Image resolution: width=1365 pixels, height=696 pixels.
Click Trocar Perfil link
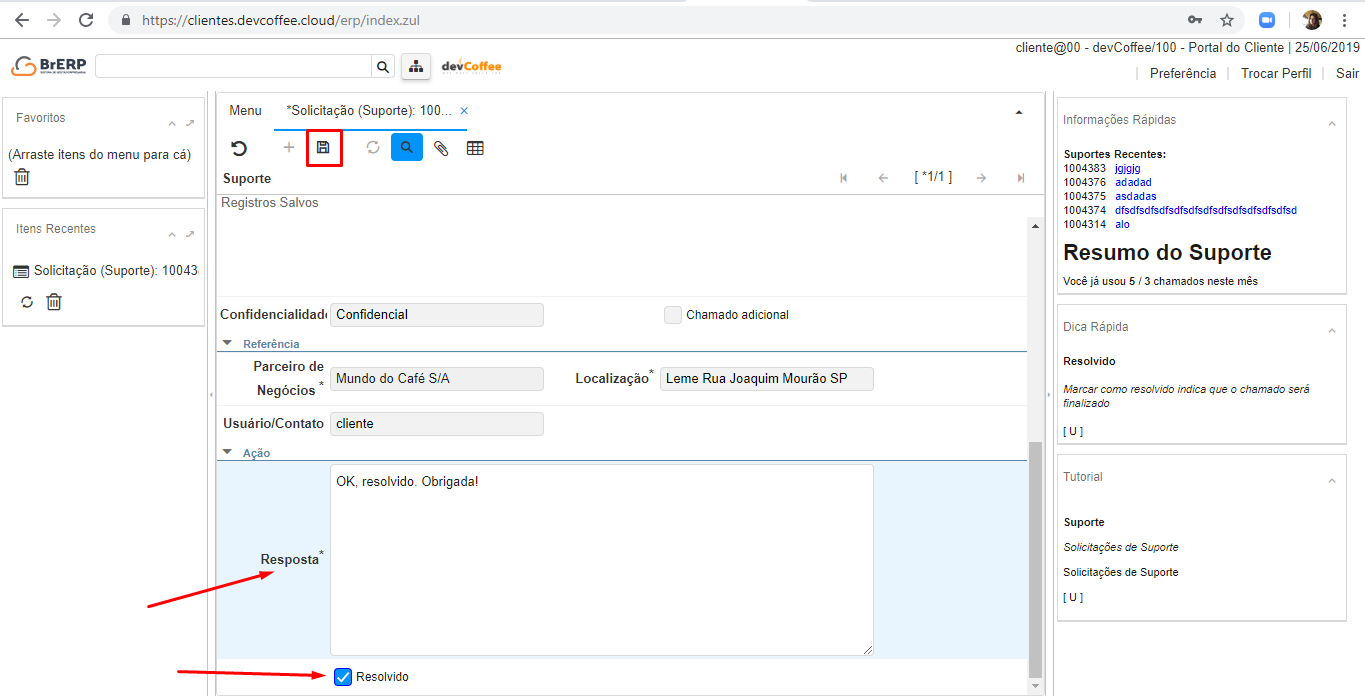click(x=1275, y=73)
